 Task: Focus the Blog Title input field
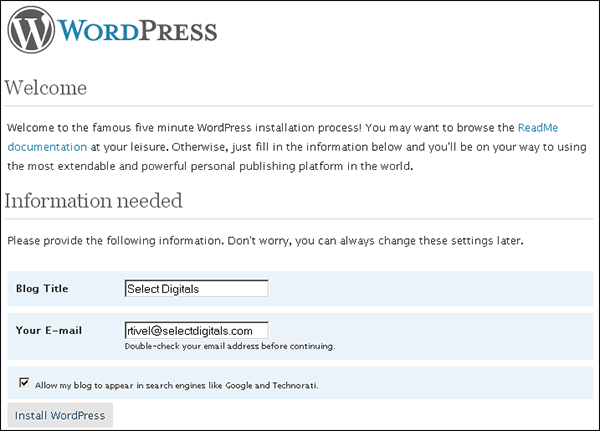tap(196, 289)
